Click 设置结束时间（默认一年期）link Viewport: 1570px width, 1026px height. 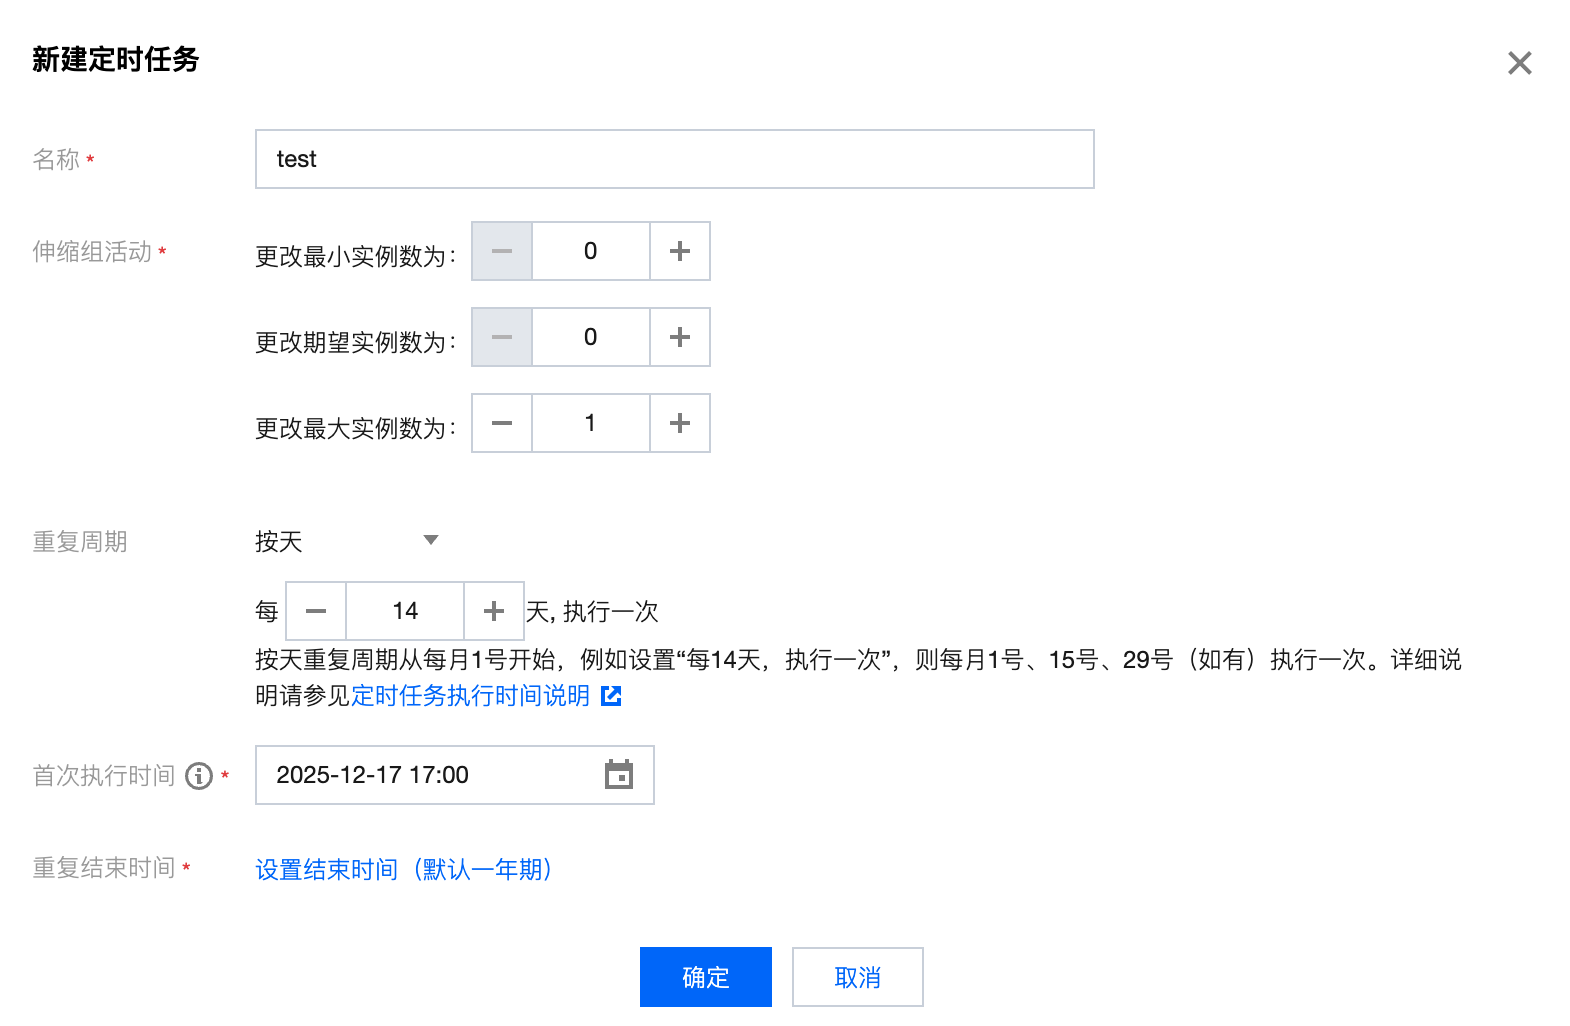point(404,869)
